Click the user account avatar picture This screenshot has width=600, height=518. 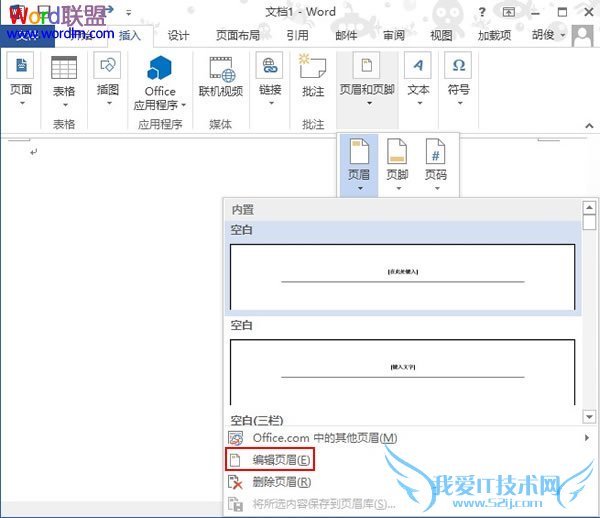click(582, 36)
